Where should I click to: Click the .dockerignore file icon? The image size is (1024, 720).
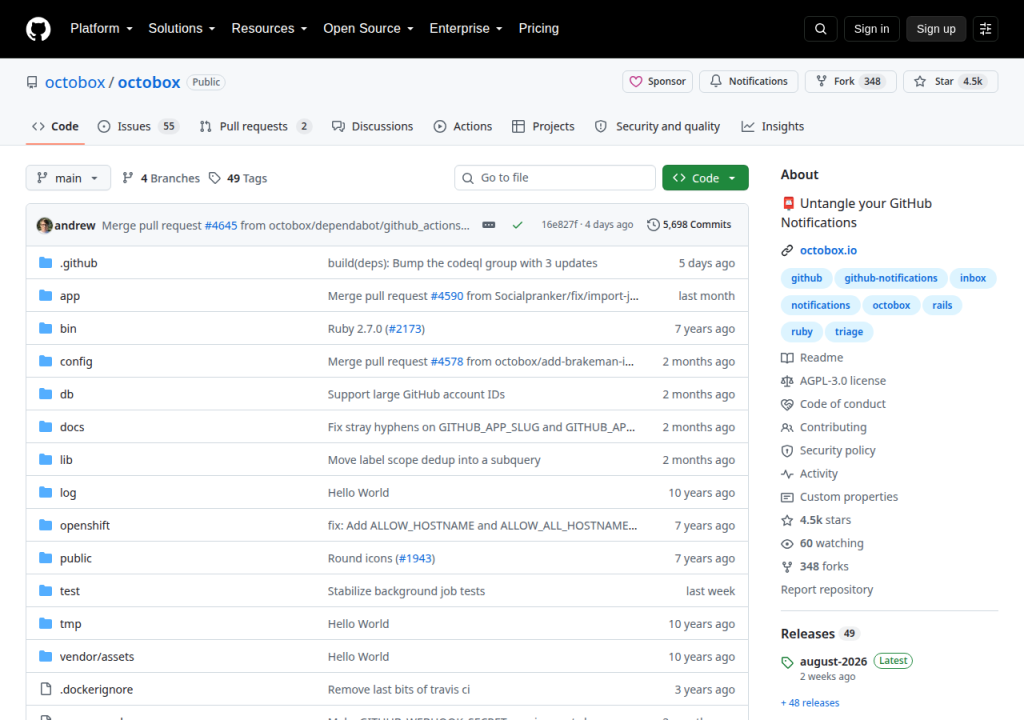[x=45, y=689]
